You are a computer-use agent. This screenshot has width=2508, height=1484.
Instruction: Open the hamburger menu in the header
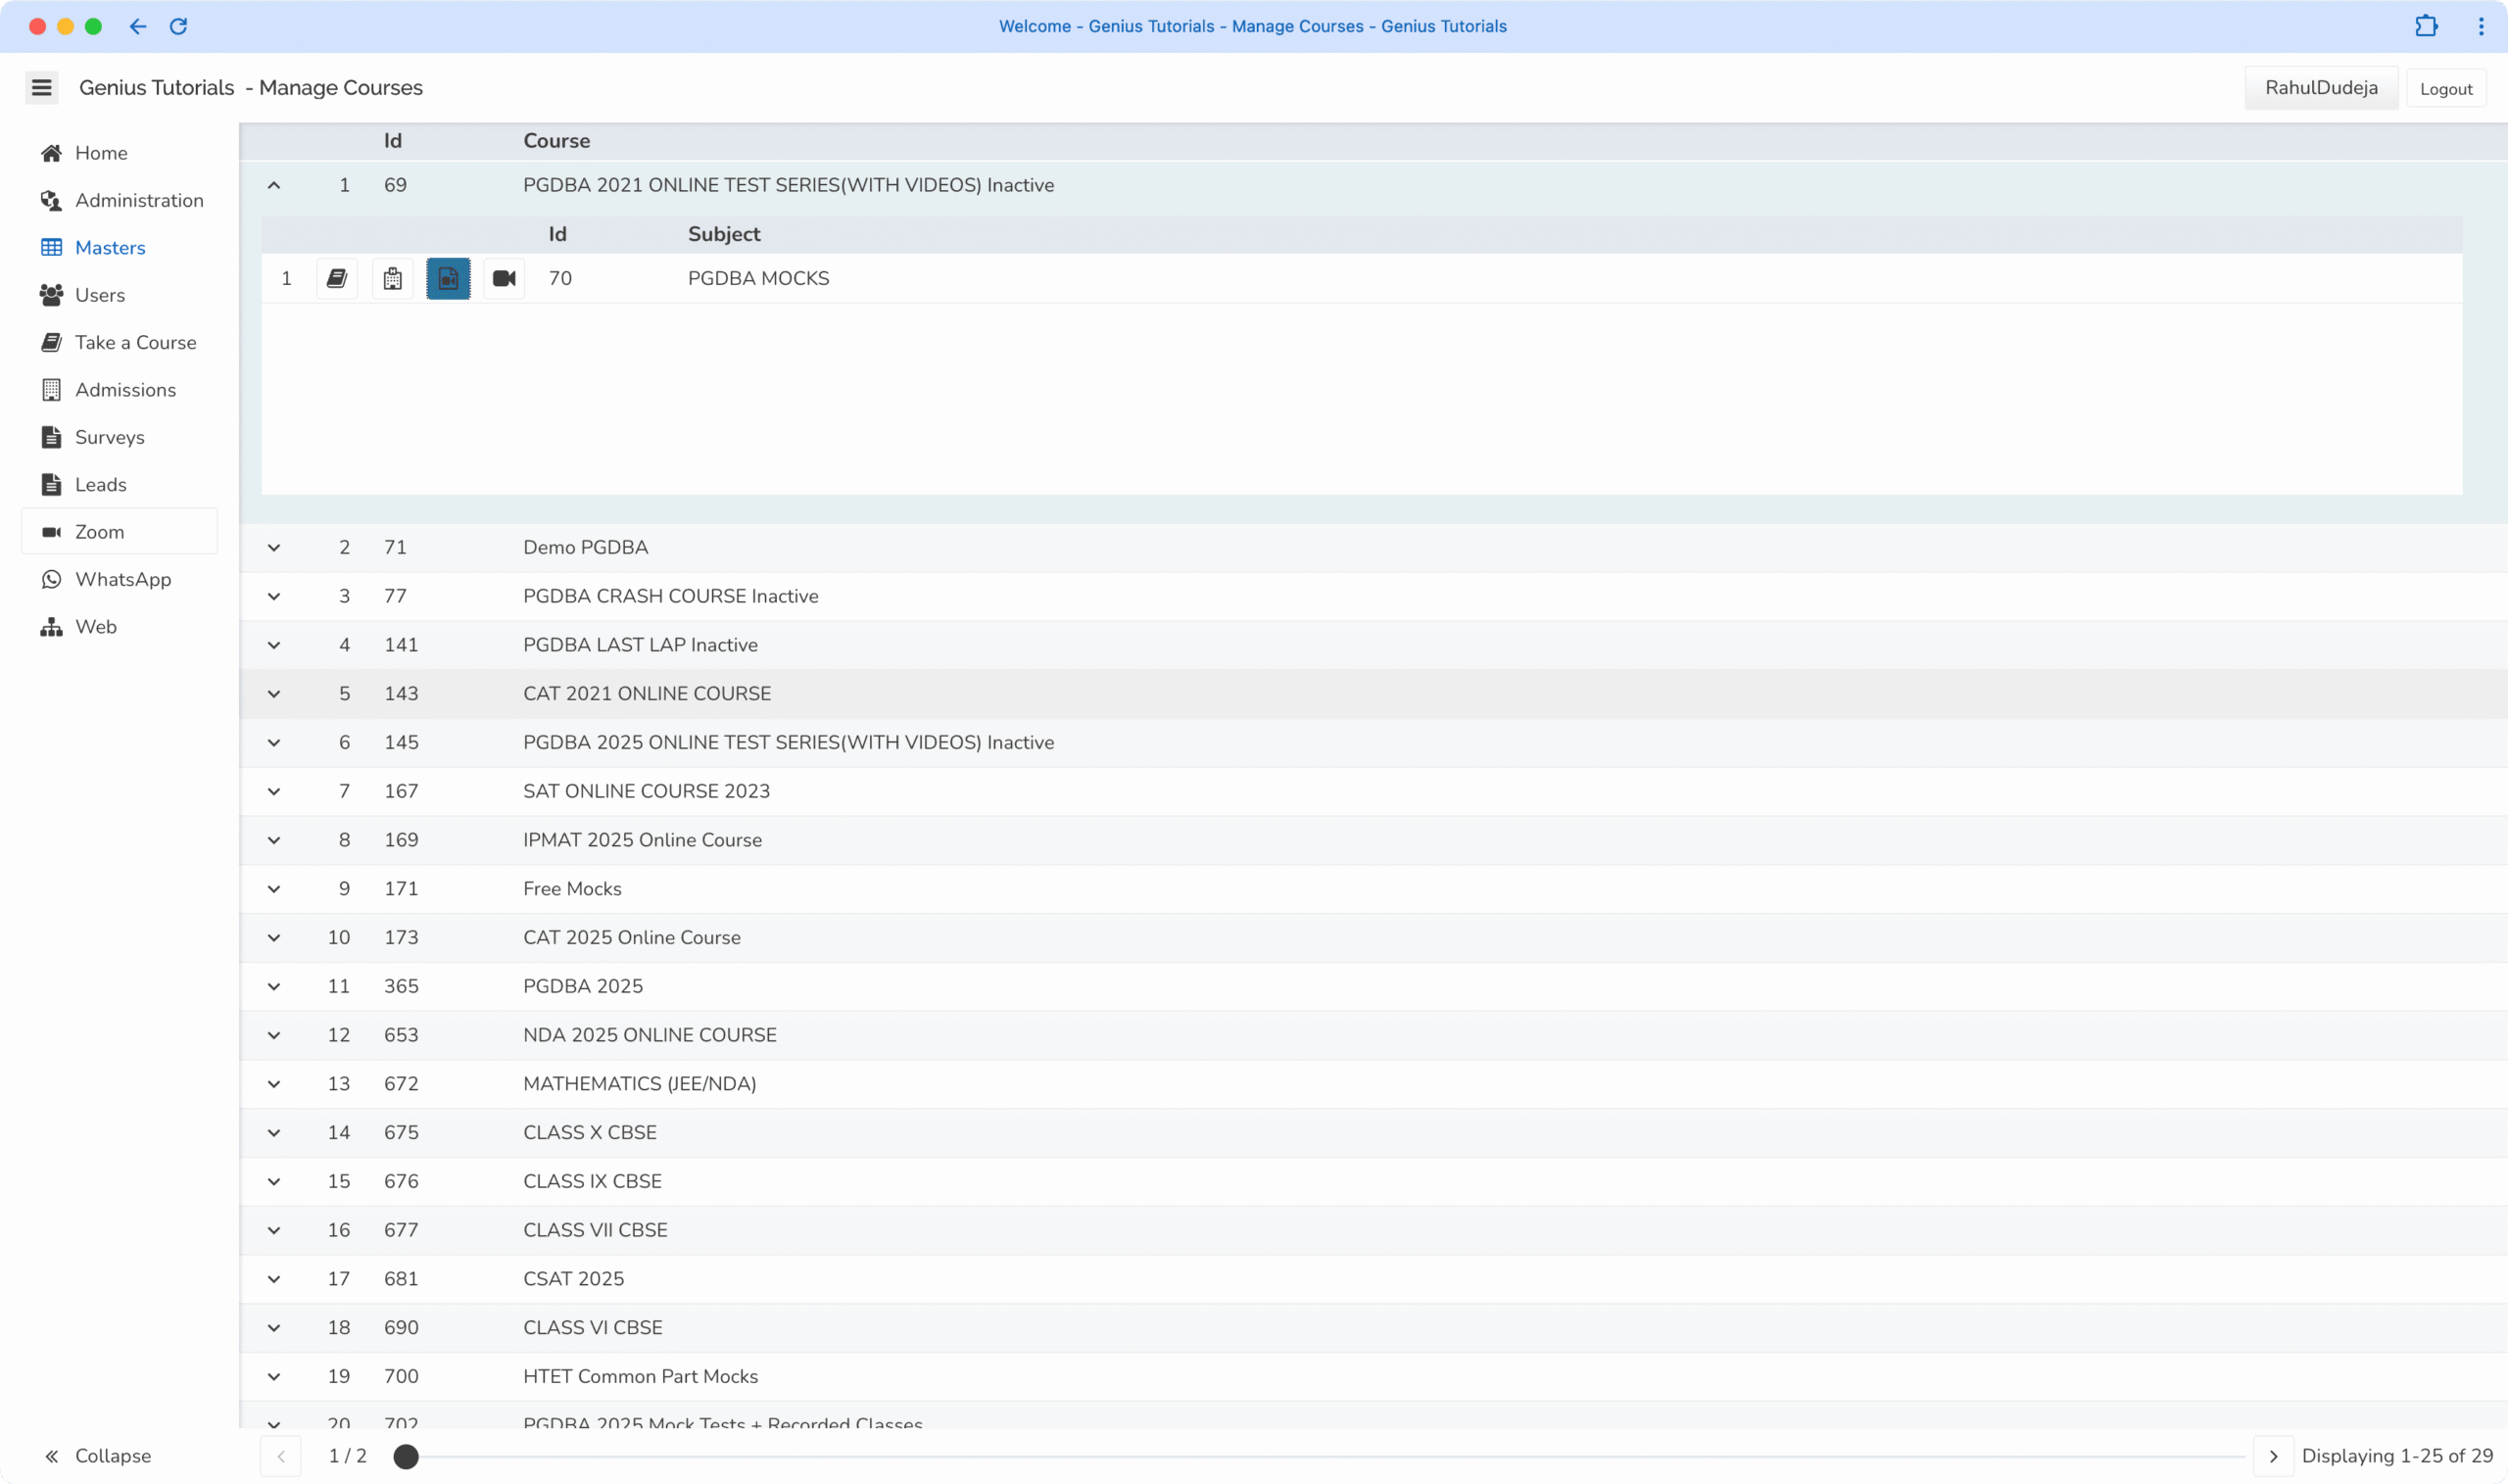coord(41,88)
